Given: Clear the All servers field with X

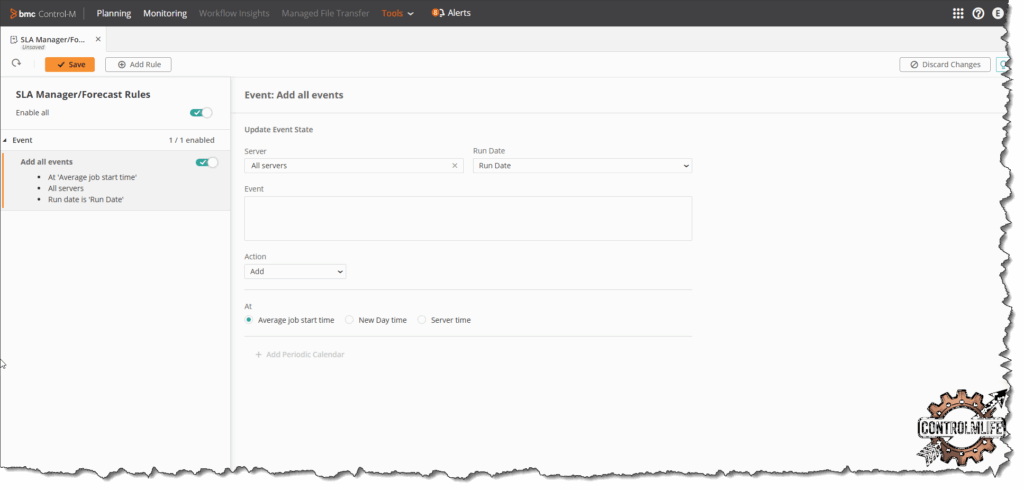Looking at the screenshot, I should (x=455, y=165).
